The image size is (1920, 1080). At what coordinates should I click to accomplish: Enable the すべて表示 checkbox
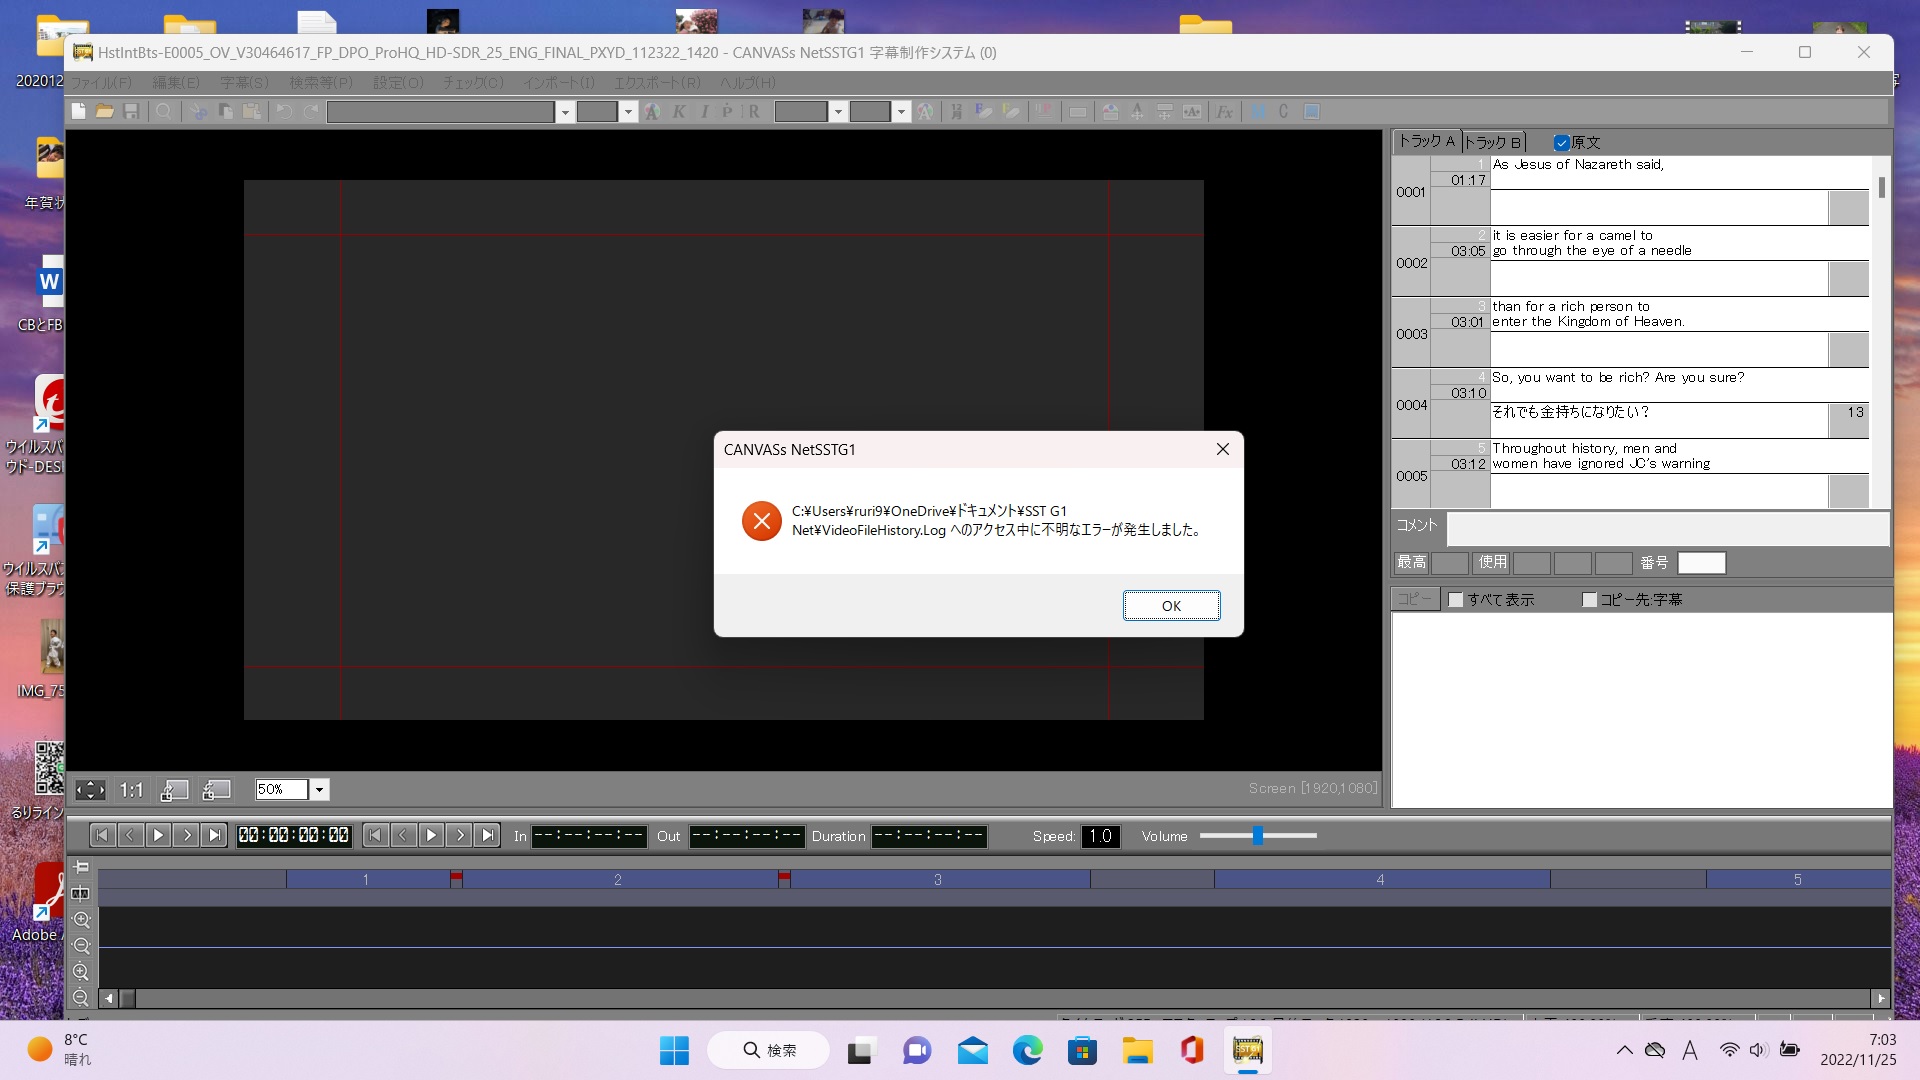(x=1456, y=600)
